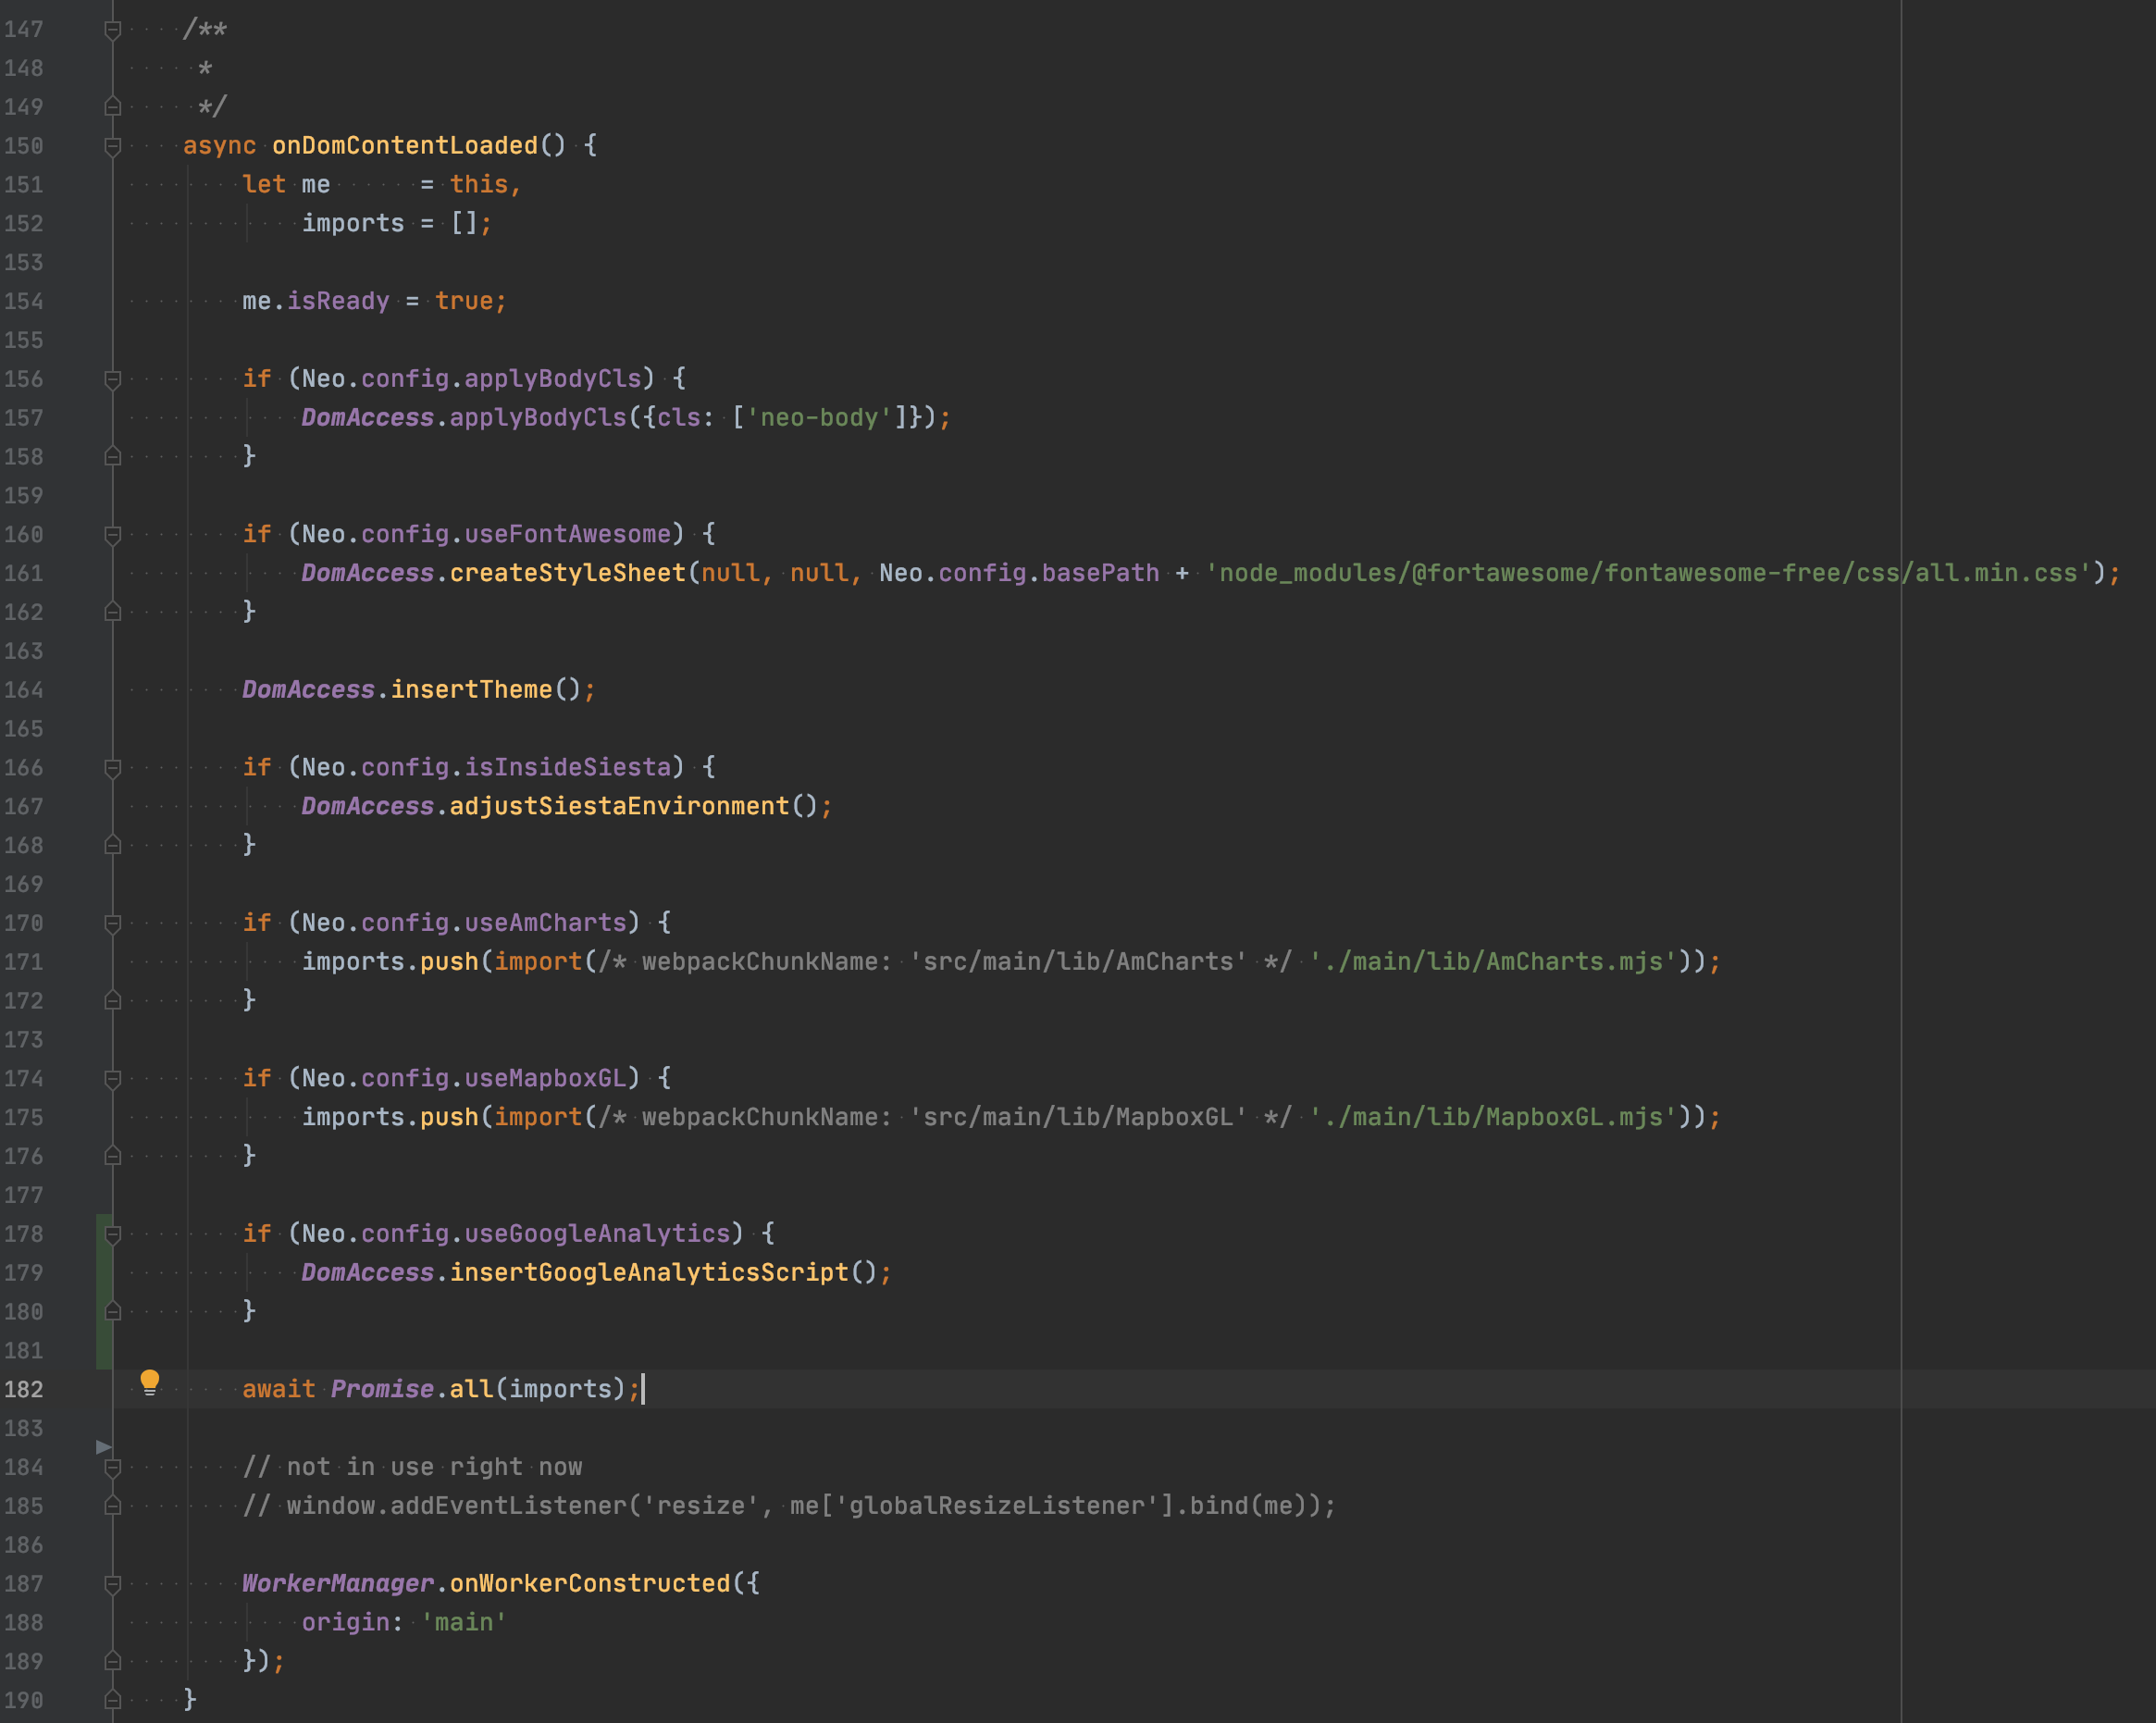Screen dimensions: 2156x1723
Task: Collapse the useMapboxGL if-block at line 174
Action: (113, 1079)
